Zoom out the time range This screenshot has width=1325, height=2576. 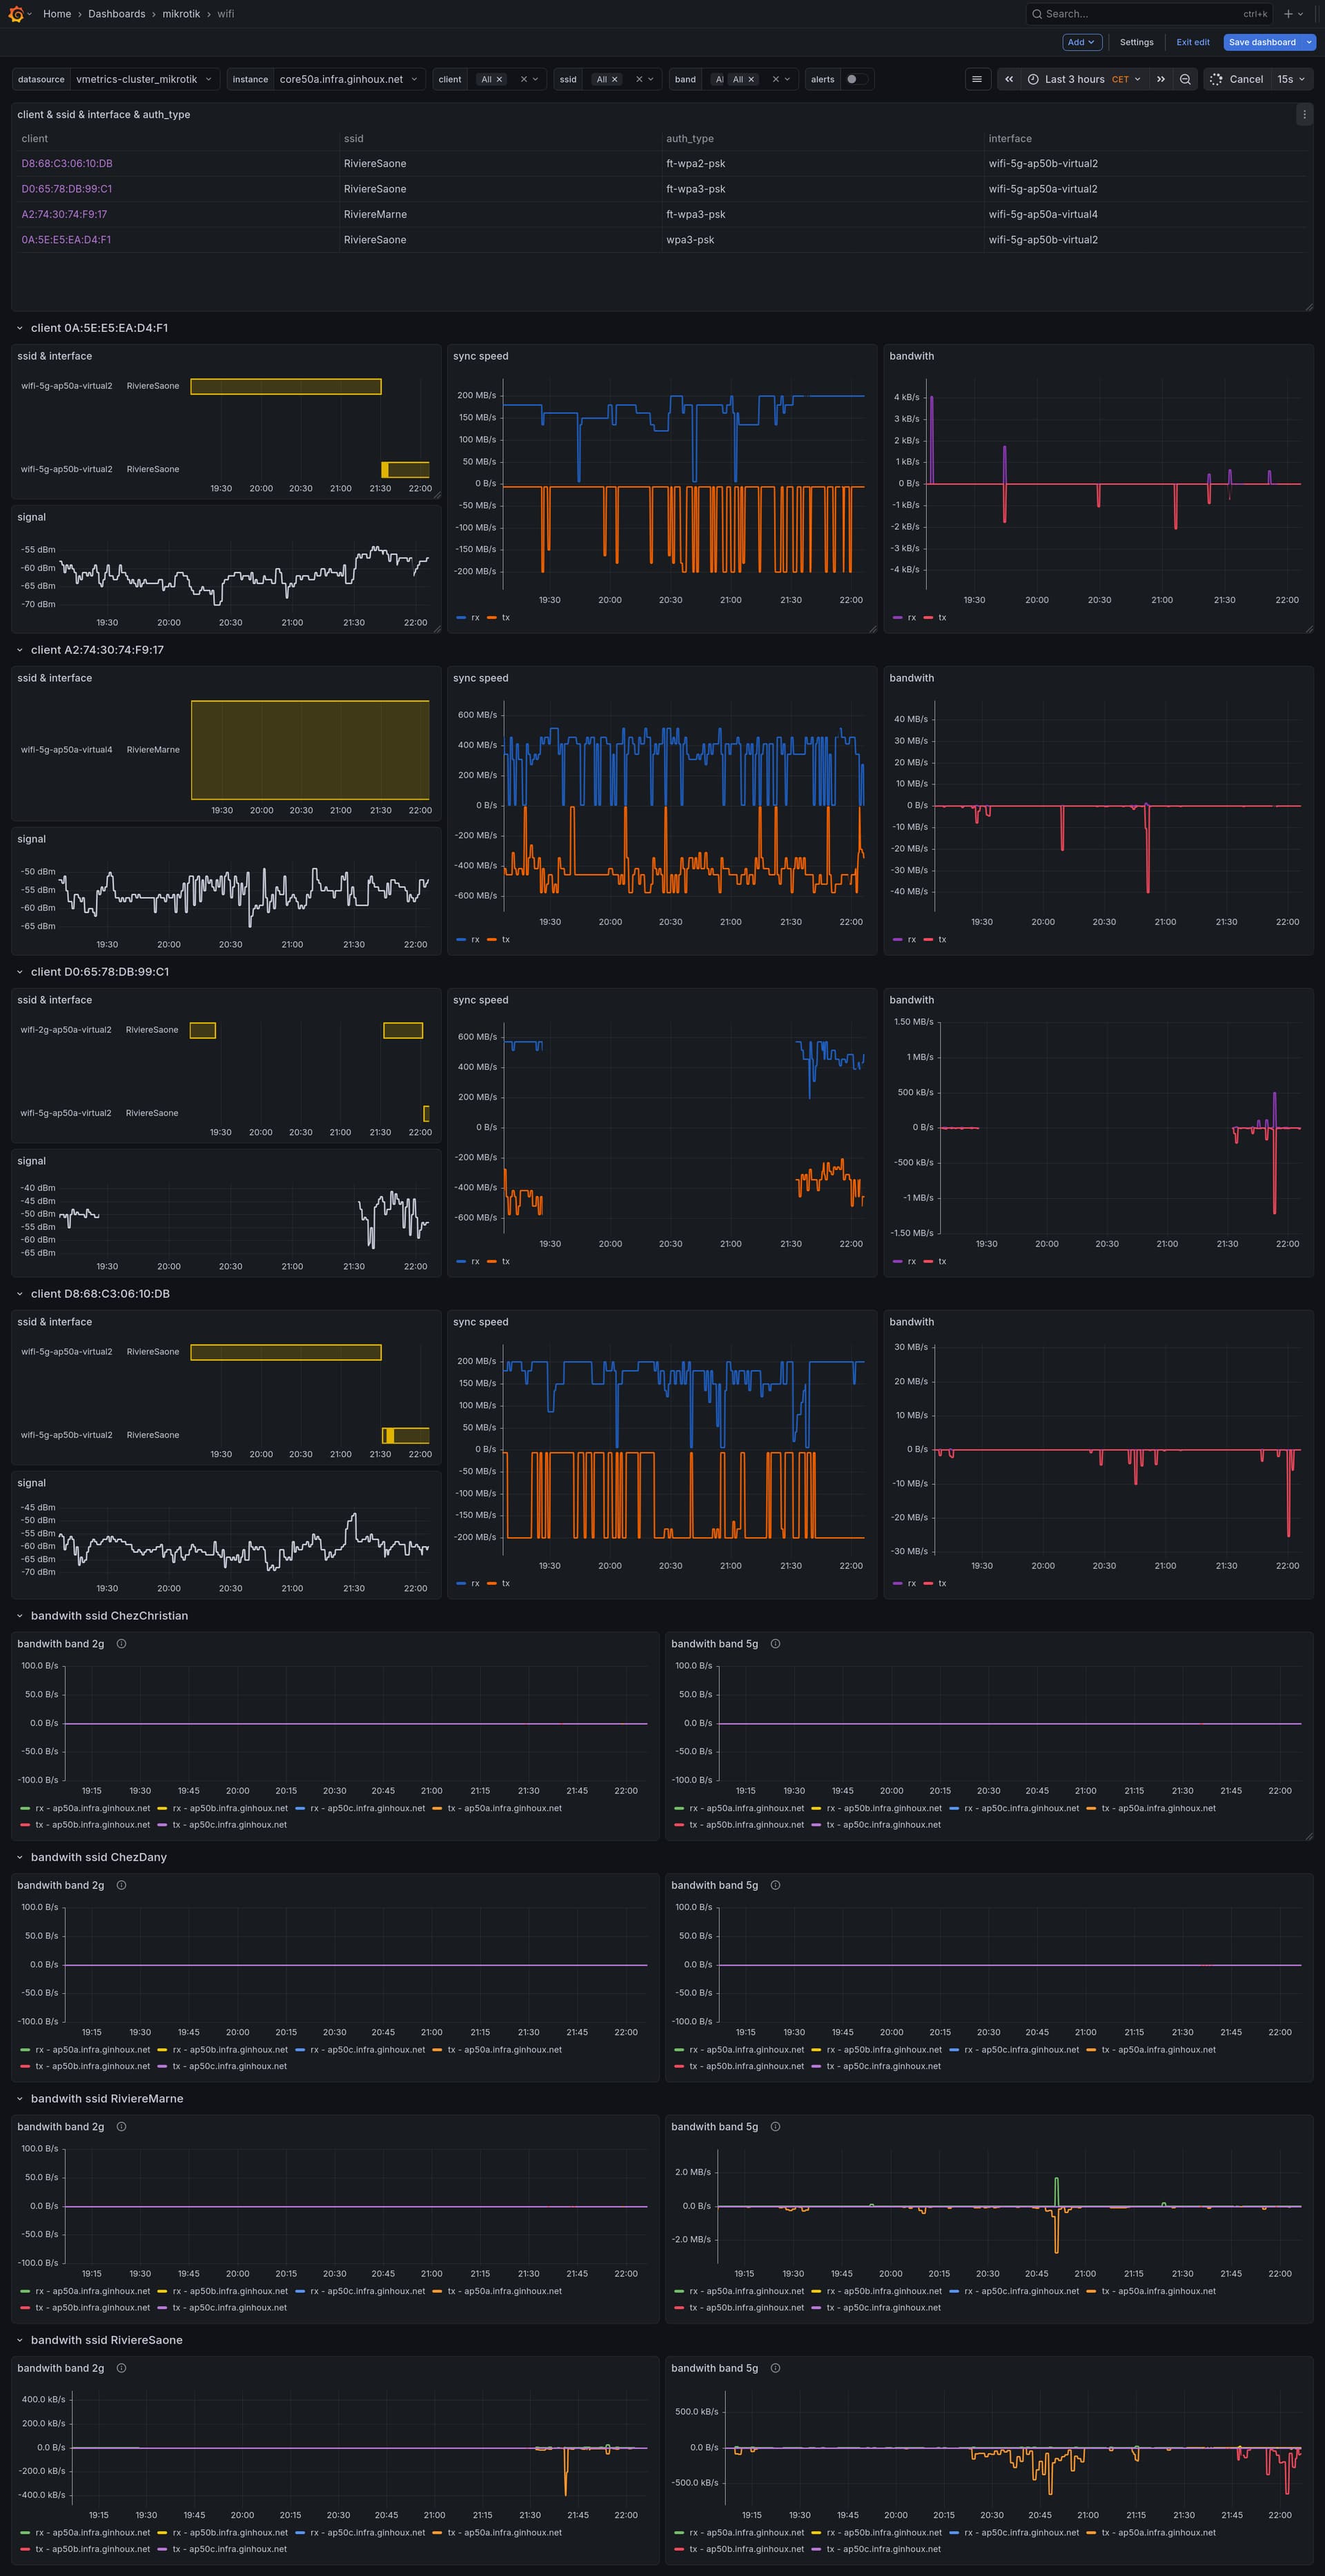coord(1185,79)
